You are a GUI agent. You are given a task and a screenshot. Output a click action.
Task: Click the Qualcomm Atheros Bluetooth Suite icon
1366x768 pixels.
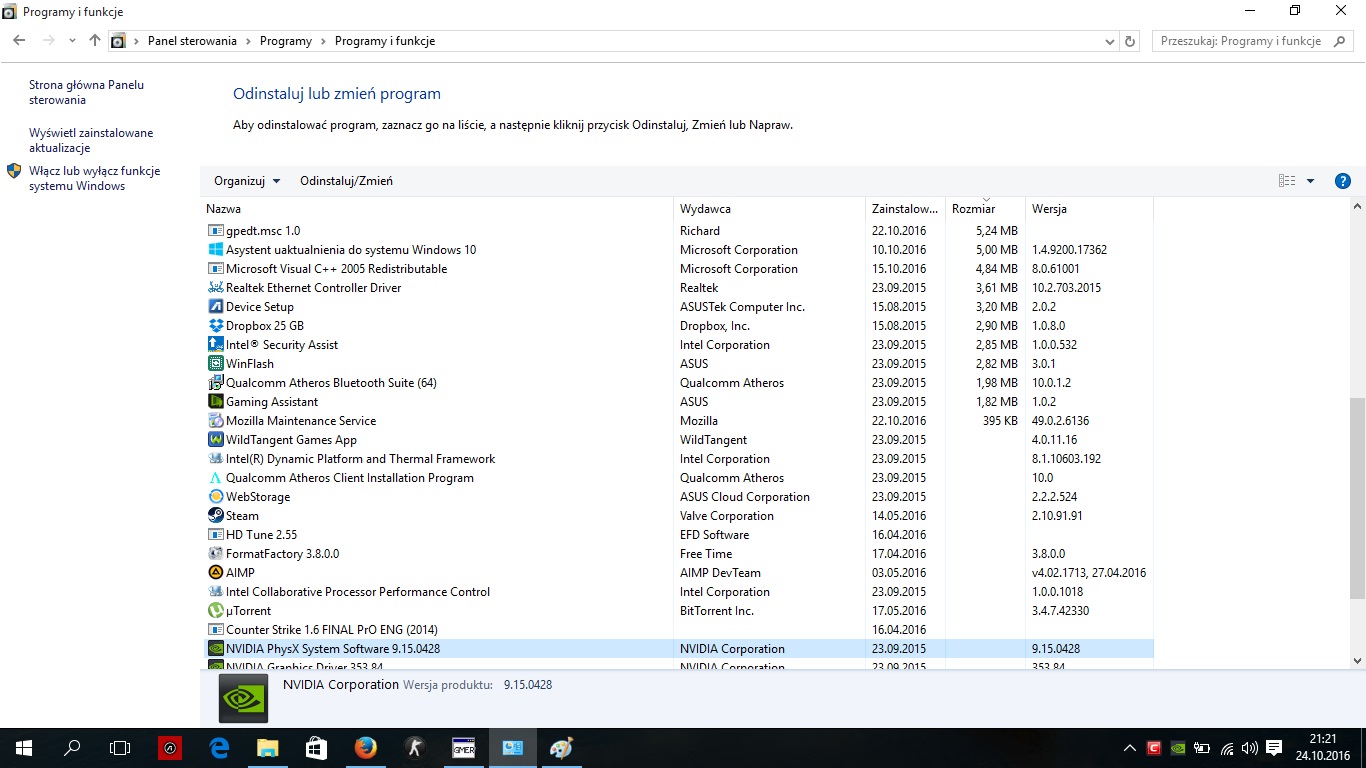coord(215,383)
